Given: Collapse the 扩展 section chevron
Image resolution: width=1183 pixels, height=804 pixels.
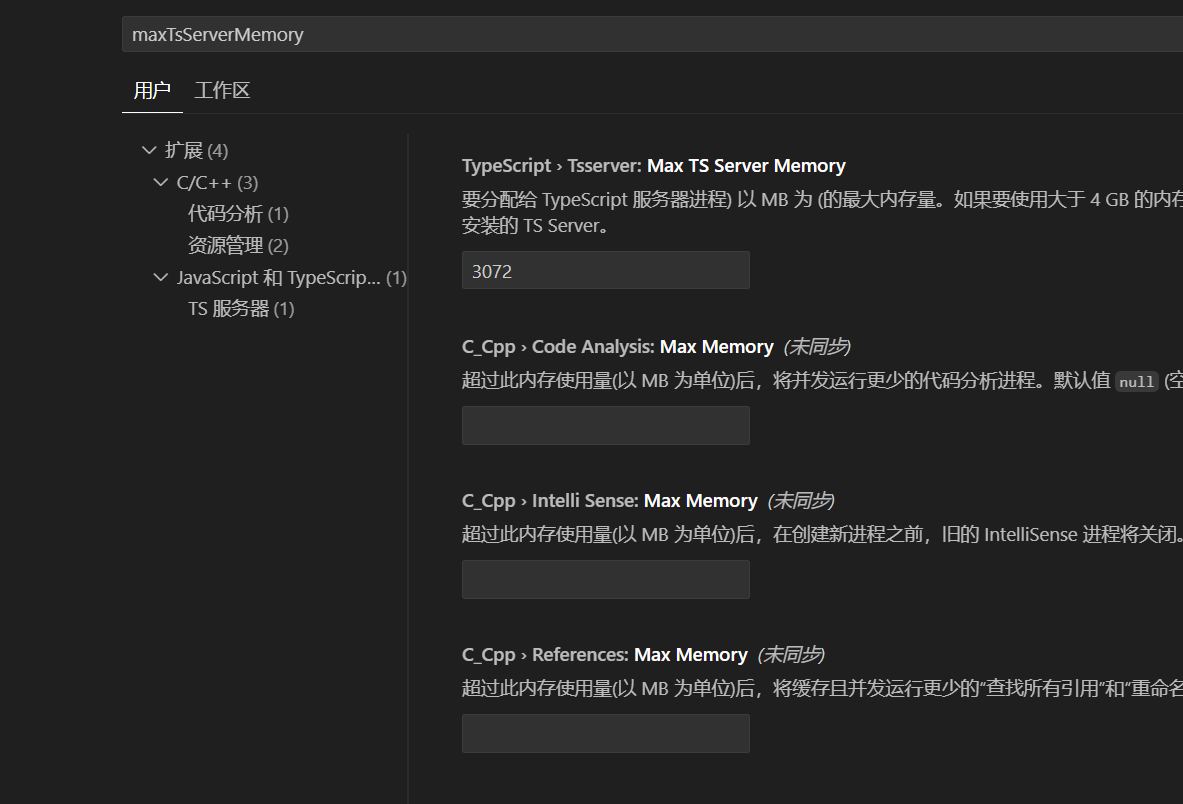Looking at the screenshot, I should (x=149, y=150).
